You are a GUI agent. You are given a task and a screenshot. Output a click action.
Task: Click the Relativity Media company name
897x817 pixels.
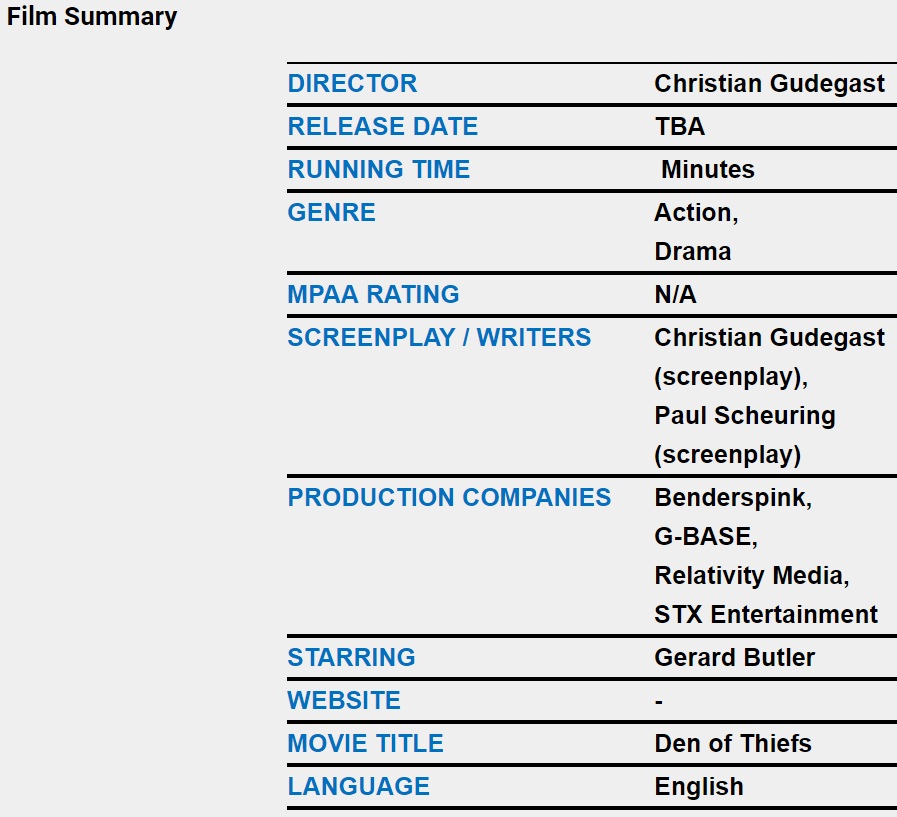pos(749,576)
